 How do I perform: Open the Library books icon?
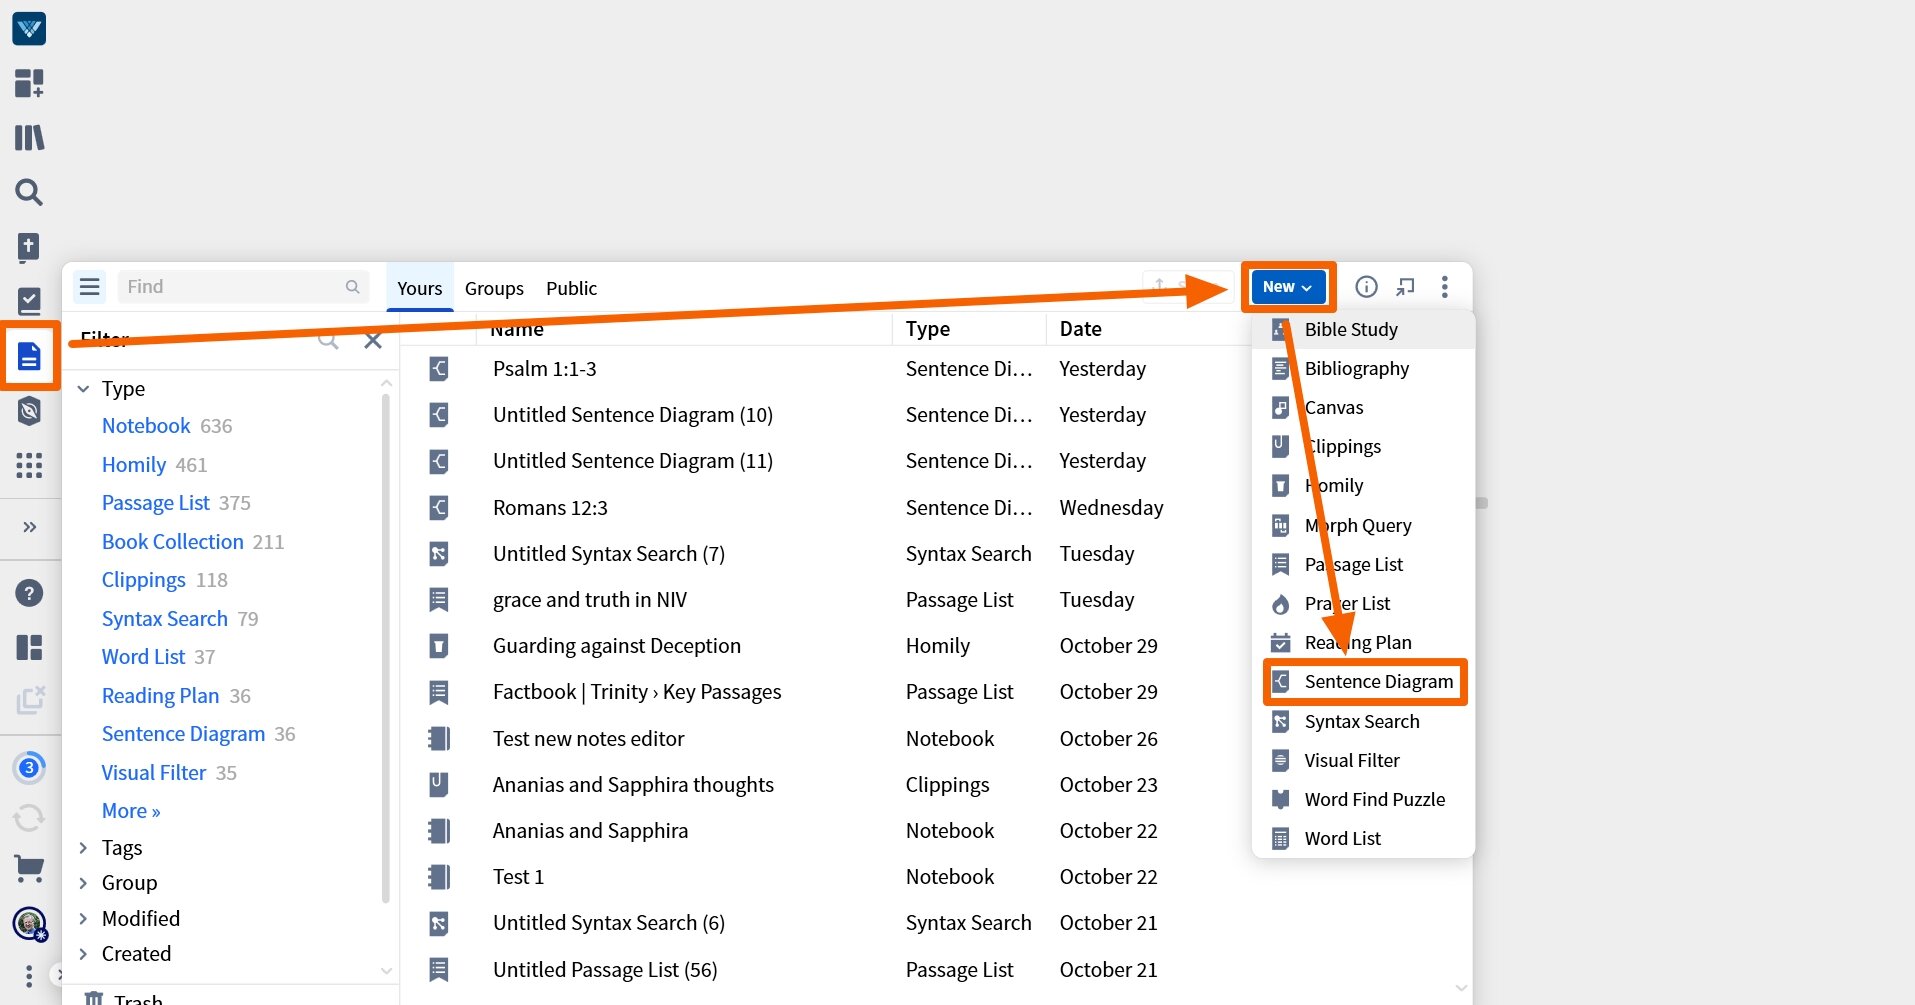pyautogui.click(x=29, y=137)
